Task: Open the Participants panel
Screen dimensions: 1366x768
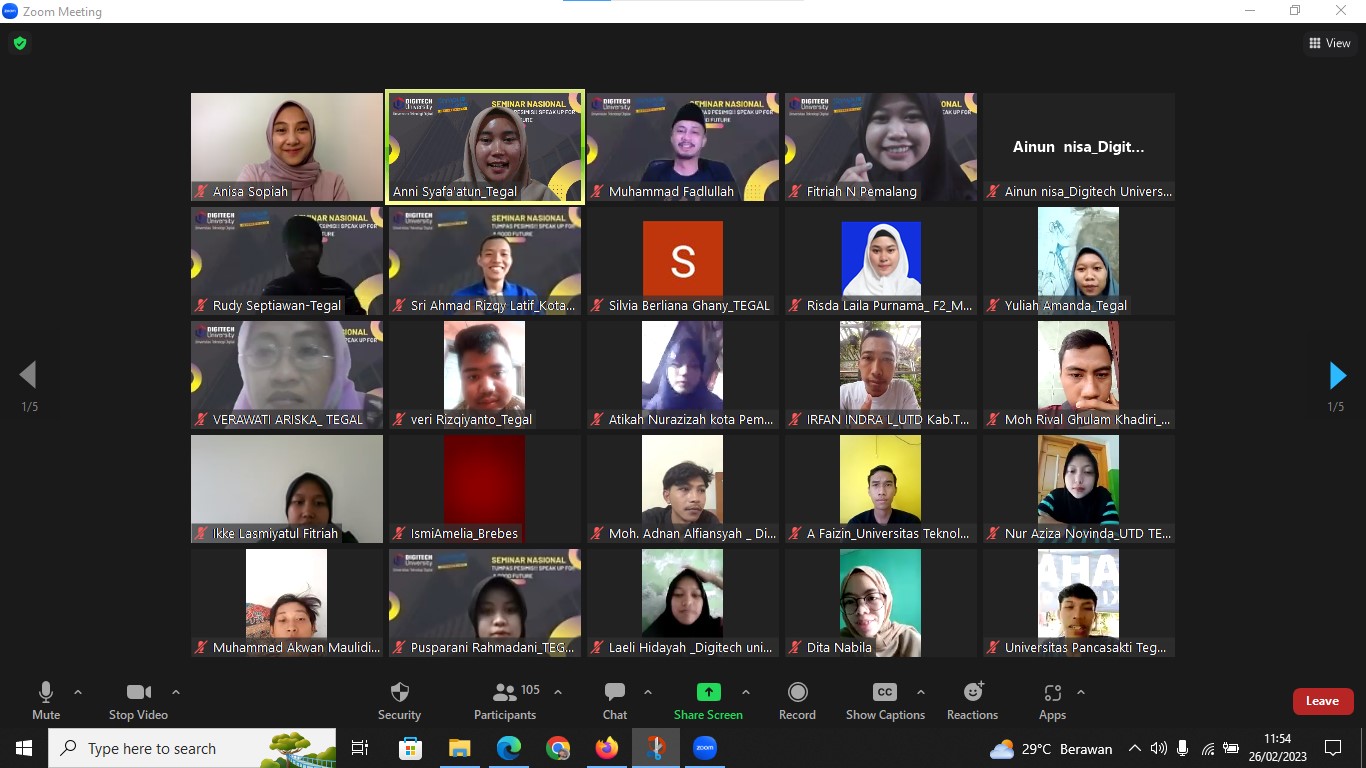Action: point(505,700)
